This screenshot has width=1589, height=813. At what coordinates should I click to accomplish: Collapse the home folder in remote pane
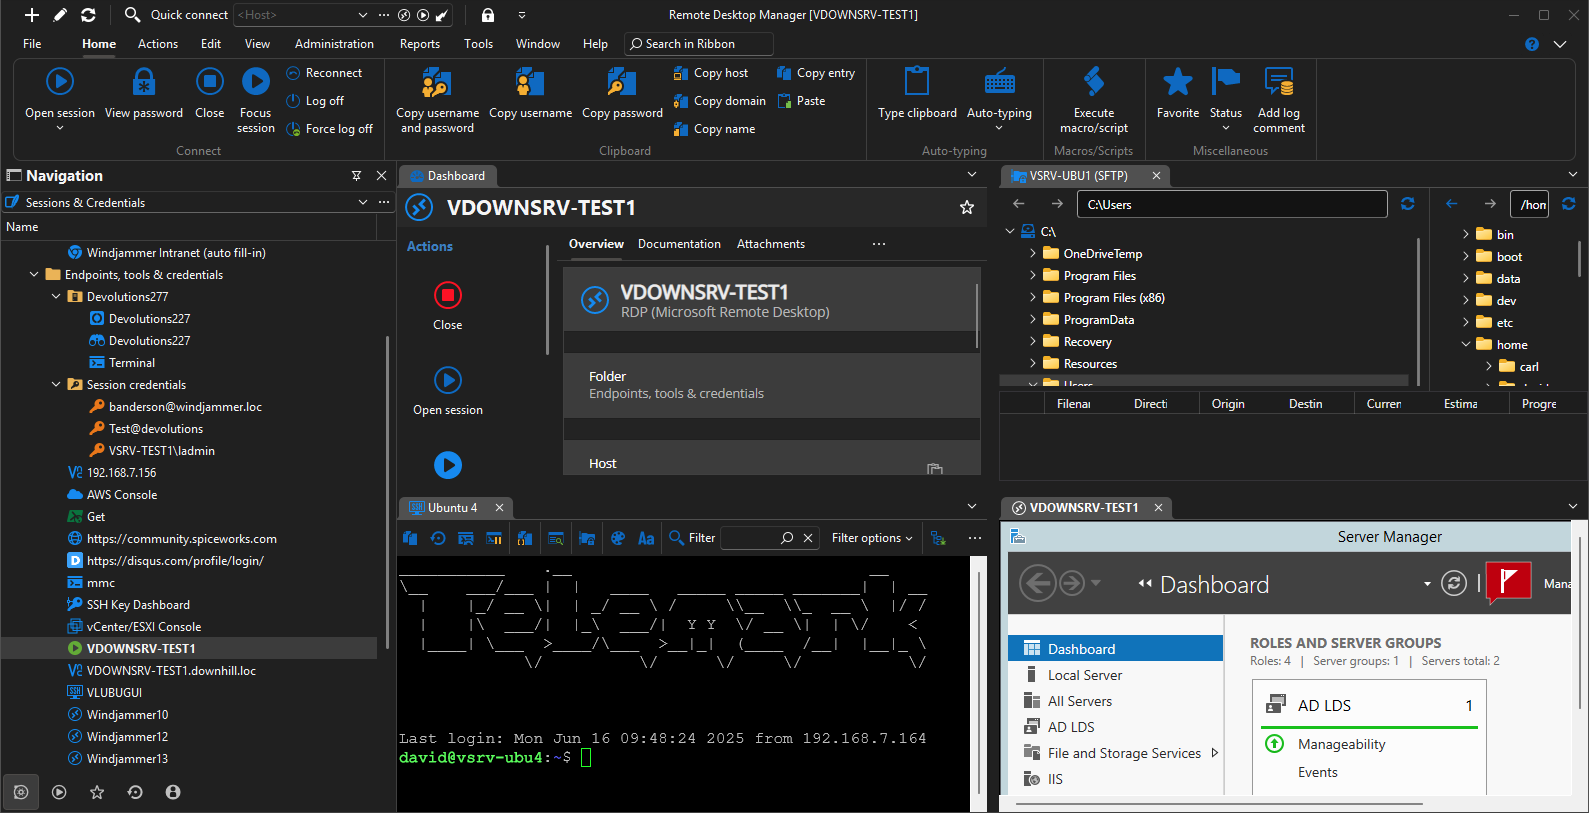(x=1466, y=344)
